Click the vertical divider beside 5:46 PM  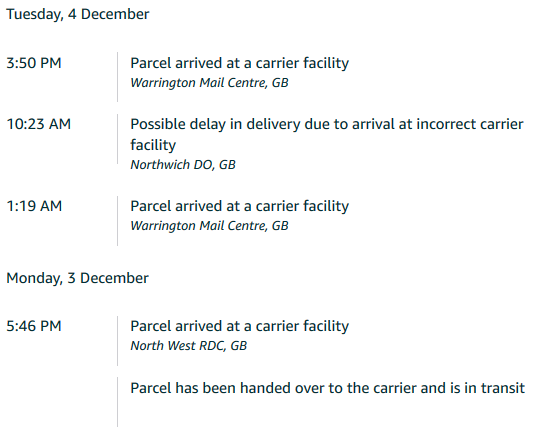[117, 341]
